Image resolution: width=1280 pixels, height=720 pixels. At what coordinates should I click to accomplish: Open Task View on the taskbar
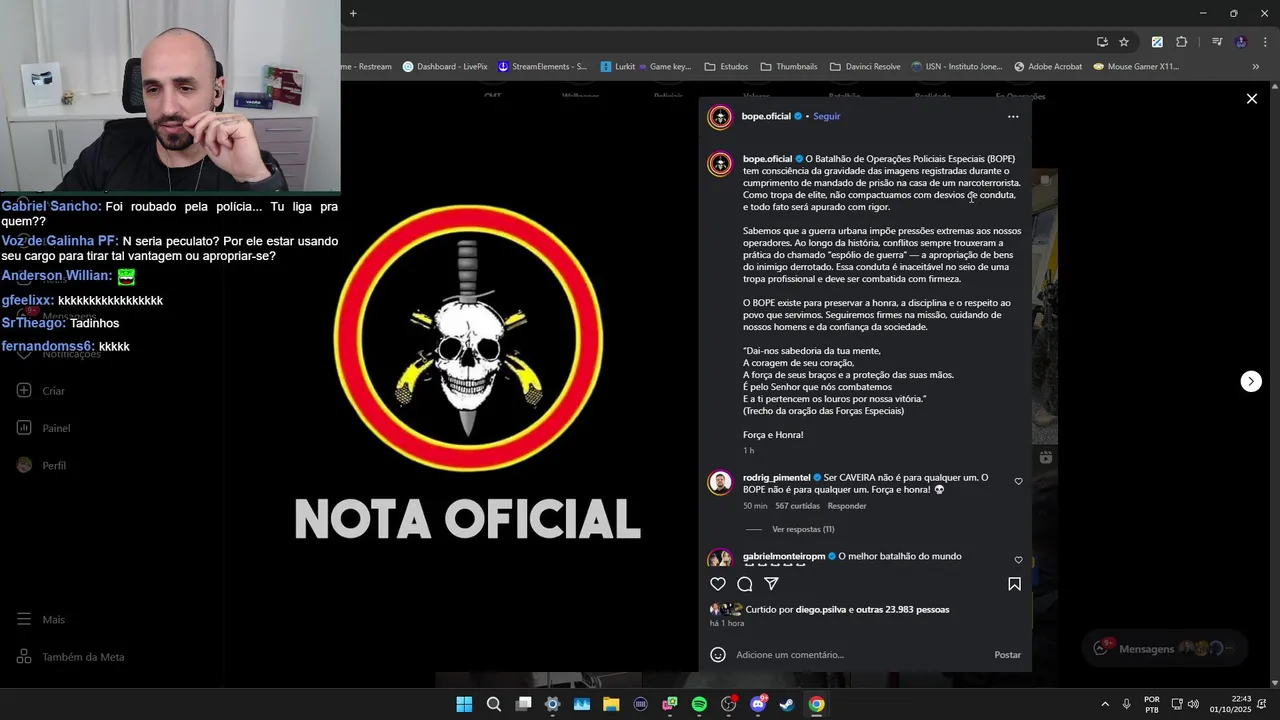(x=523, y=704)
